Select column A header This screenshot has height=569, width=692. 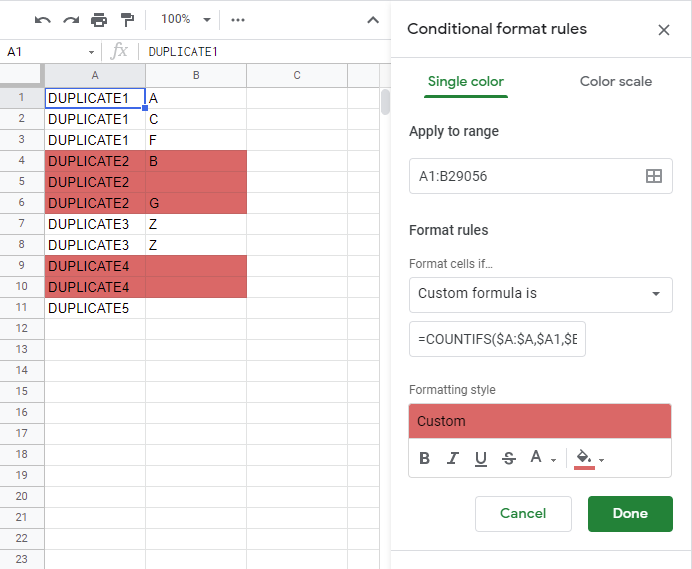95,75
